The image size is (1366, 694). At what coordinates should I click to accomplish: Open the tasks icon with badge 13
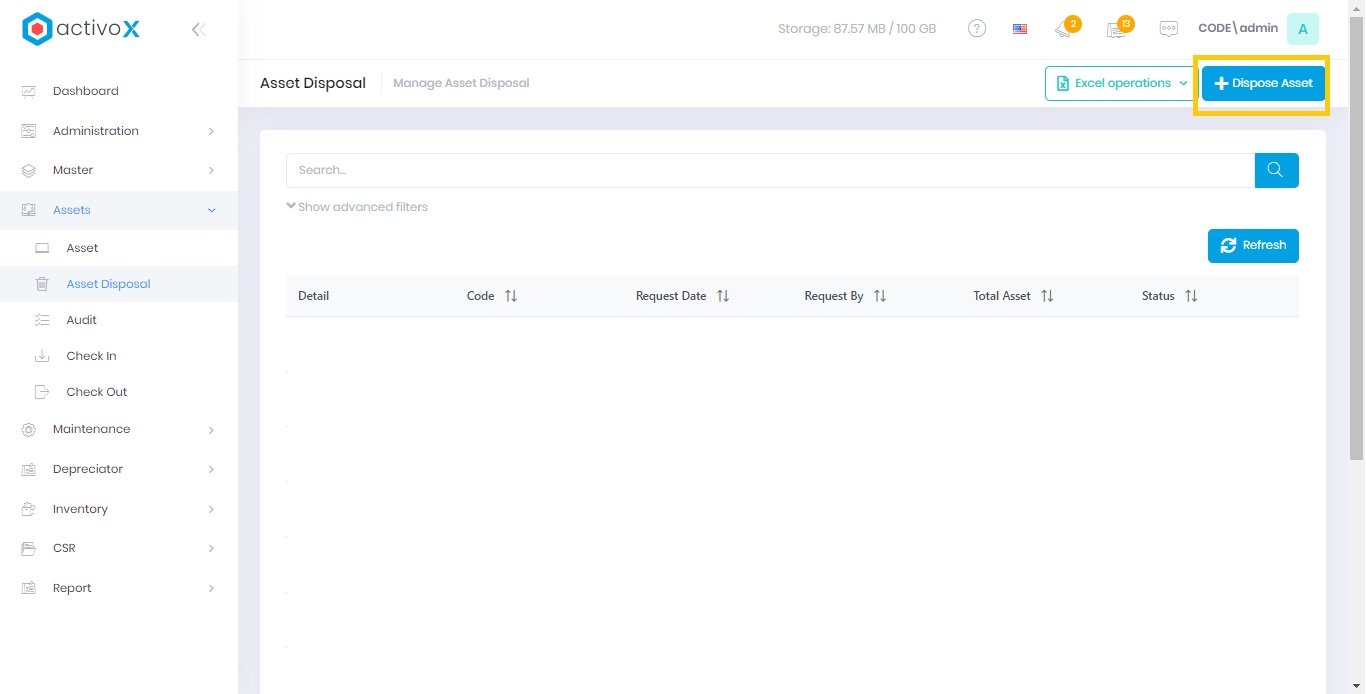(x=1117, y=29)
